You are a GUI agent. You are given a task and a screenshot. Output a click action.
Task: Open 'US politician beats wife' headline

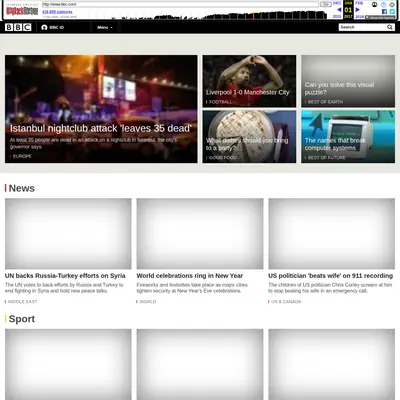click(331, 276)
